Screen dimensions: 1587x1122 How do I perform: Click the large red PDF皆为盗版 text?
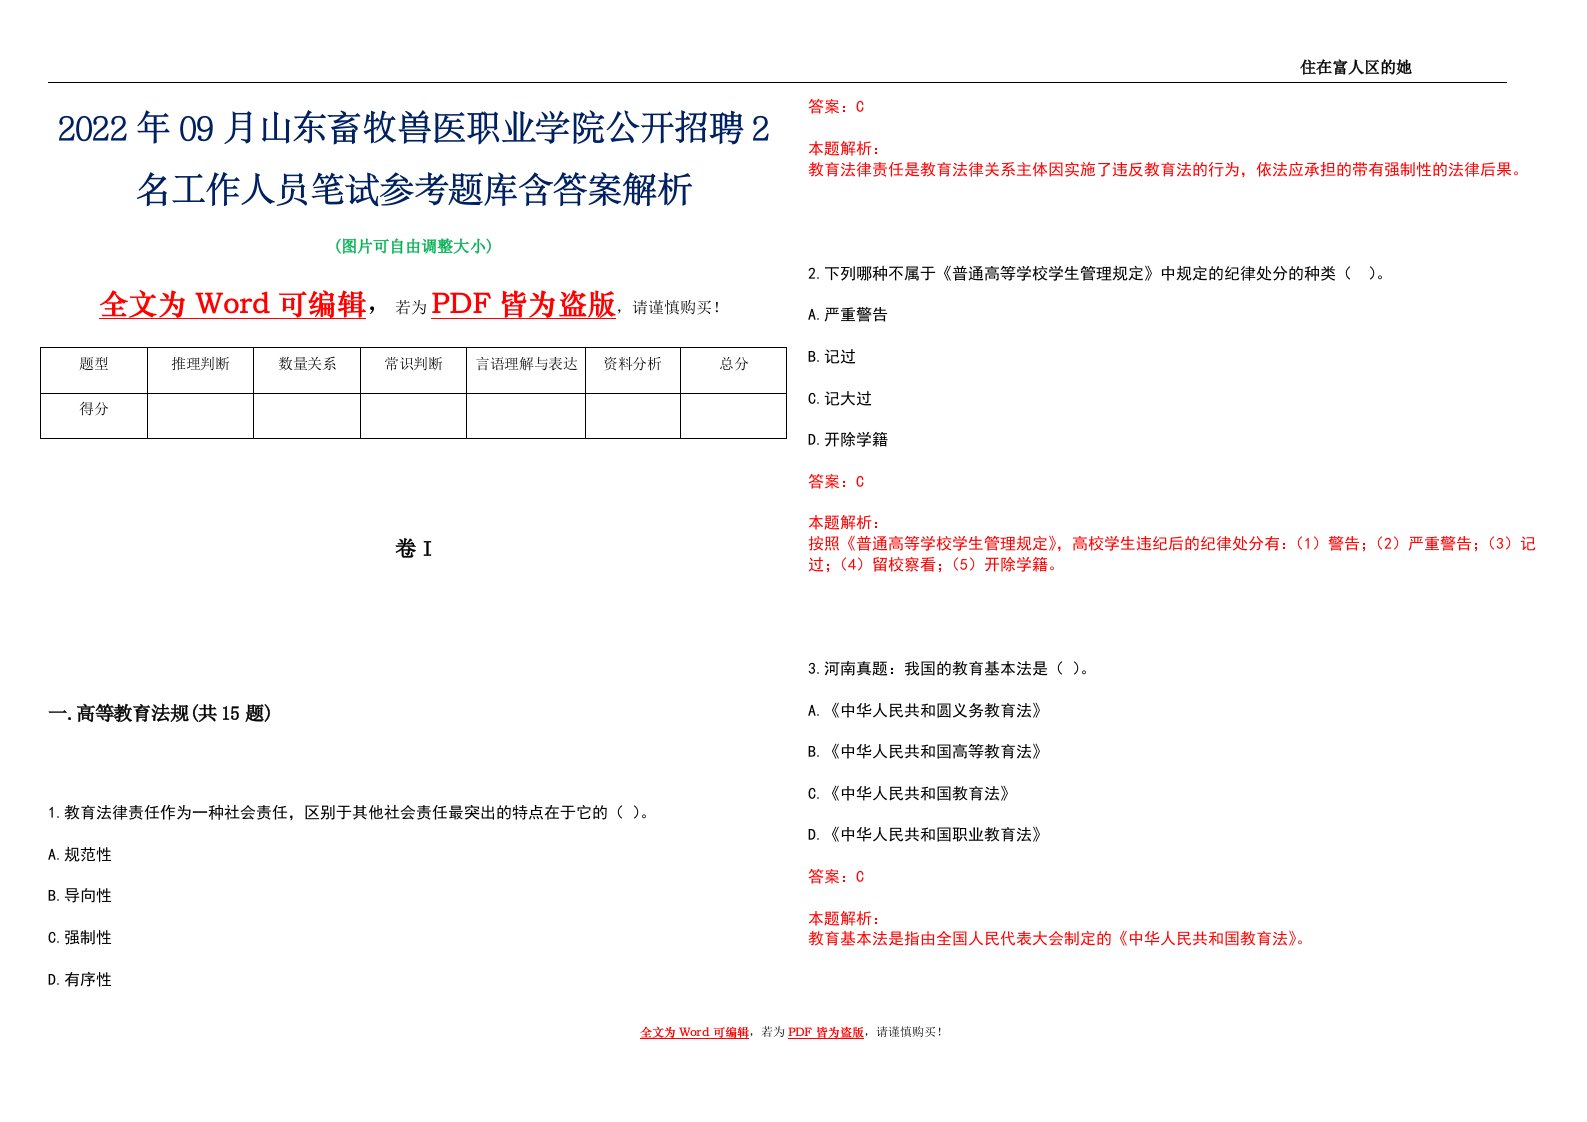pos(523,304)
